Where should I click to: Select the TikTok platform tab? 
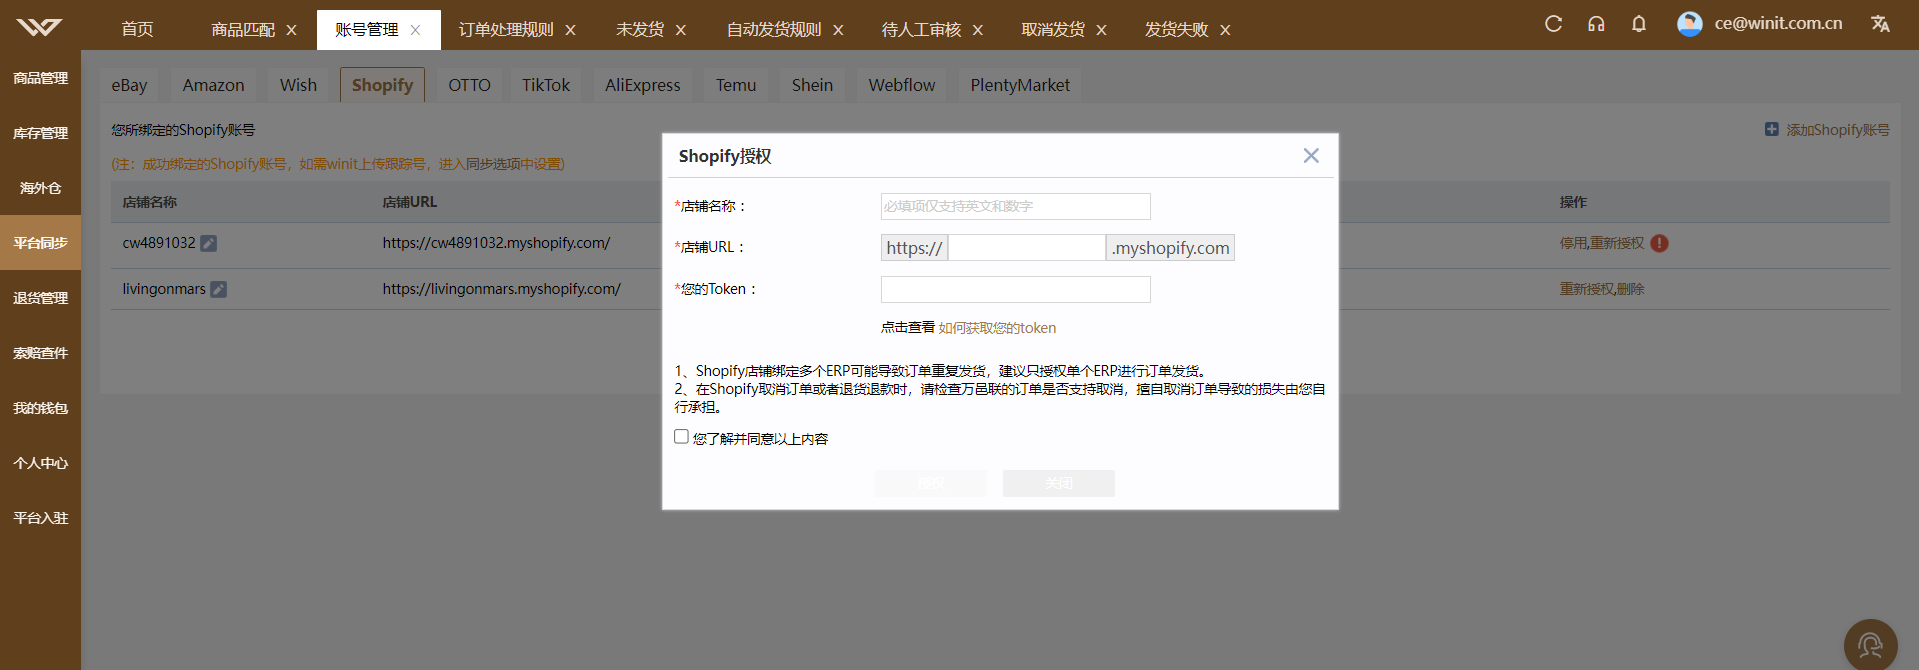[x=546, y=85]
